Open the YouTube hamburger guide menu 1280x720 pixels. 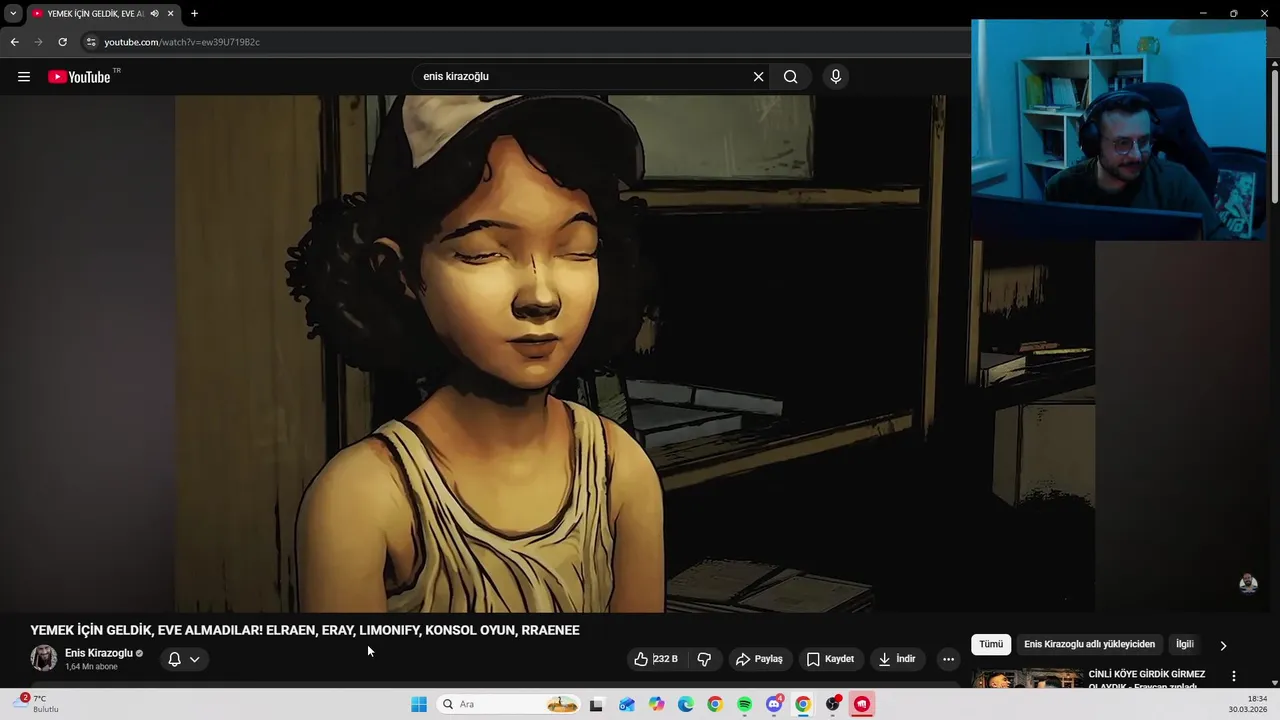pos(24,77)
